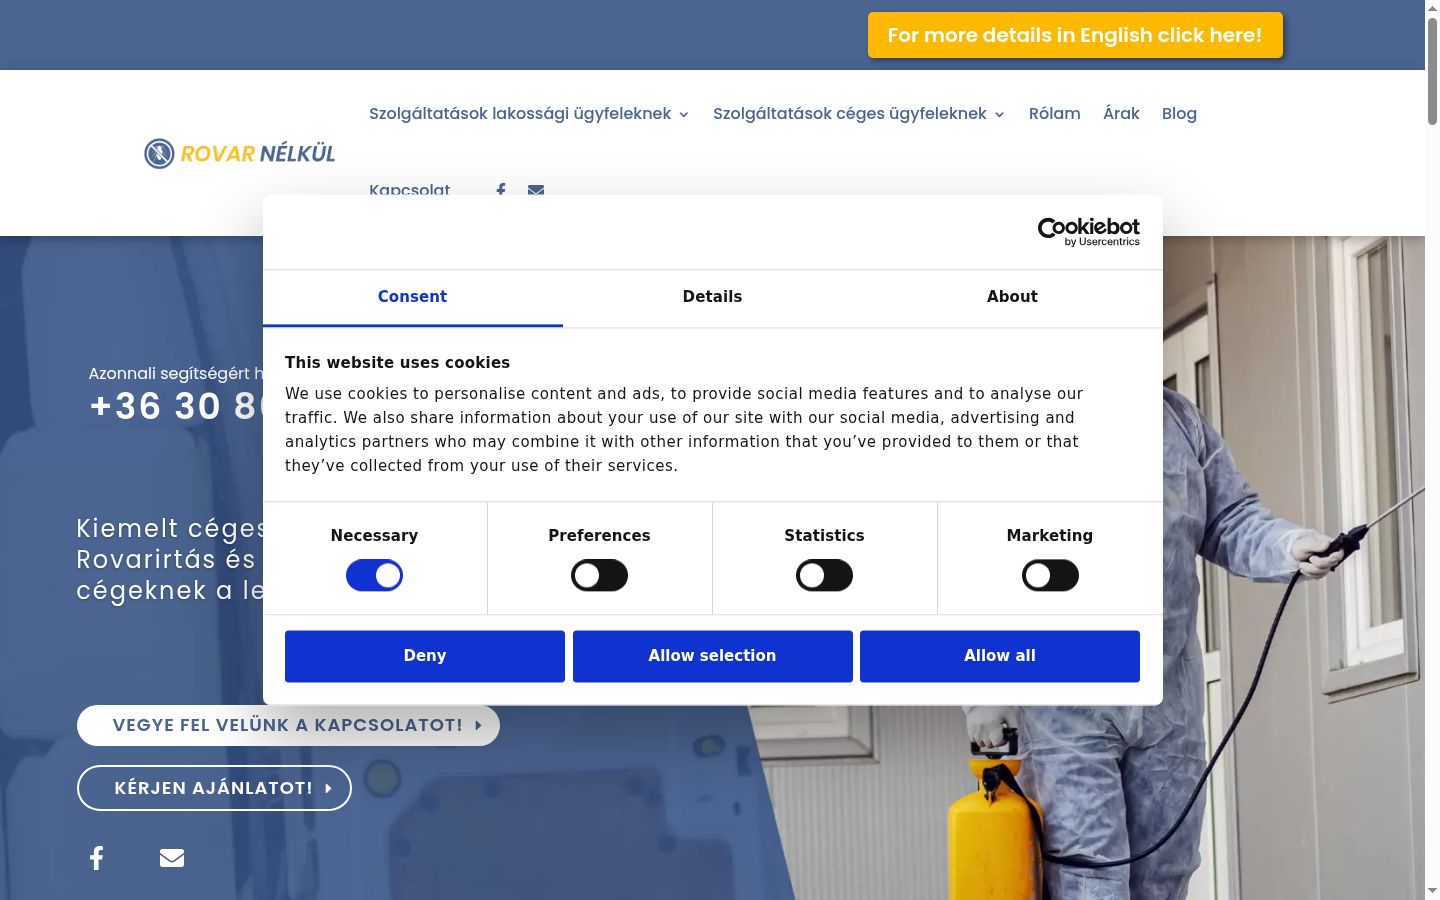
Task: Expand Szolgáltatások céges ügyfeleknek menu chevron
Action: tap(999, 115)
